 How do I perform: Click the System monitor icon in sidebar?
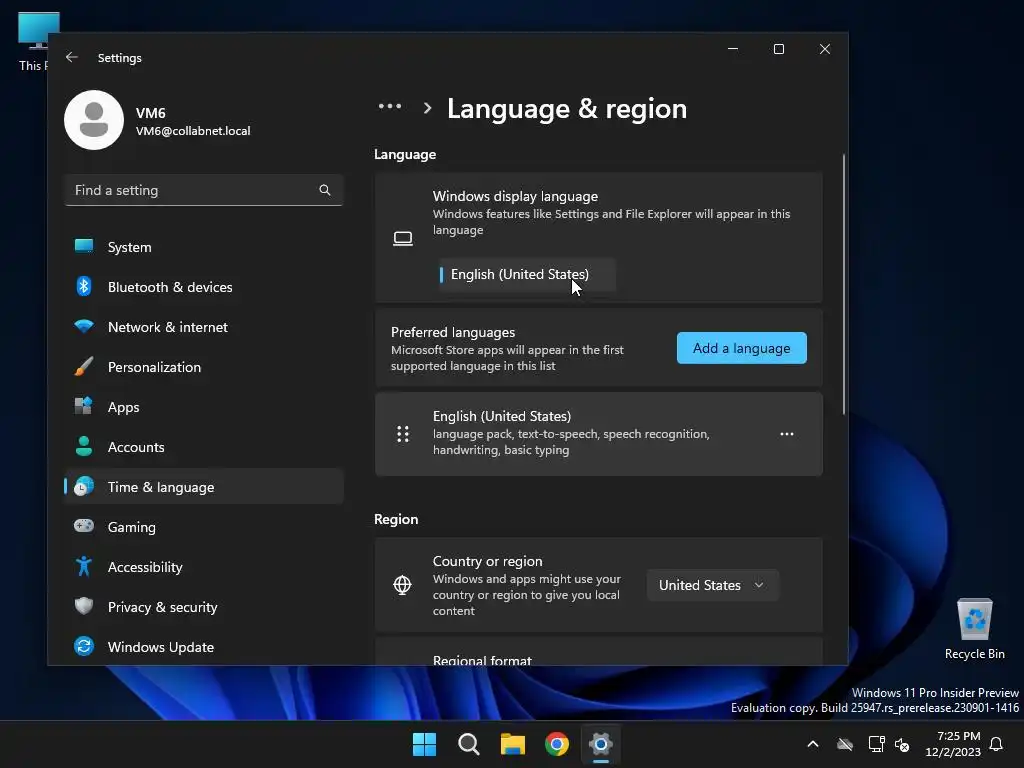click(84, 246)
